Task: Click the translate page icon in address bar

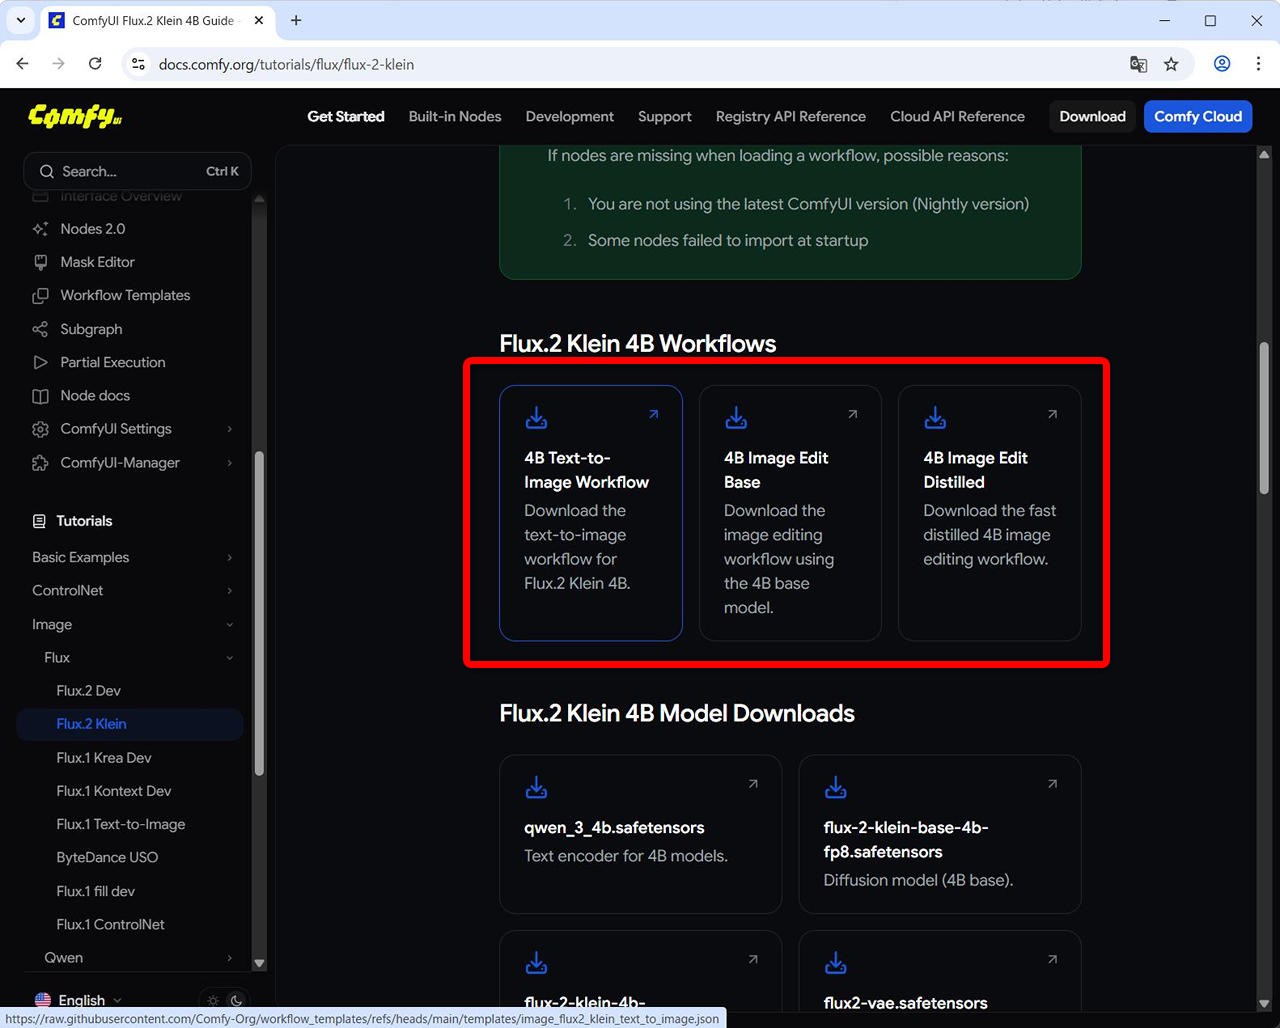Action: click(1138, 64)
